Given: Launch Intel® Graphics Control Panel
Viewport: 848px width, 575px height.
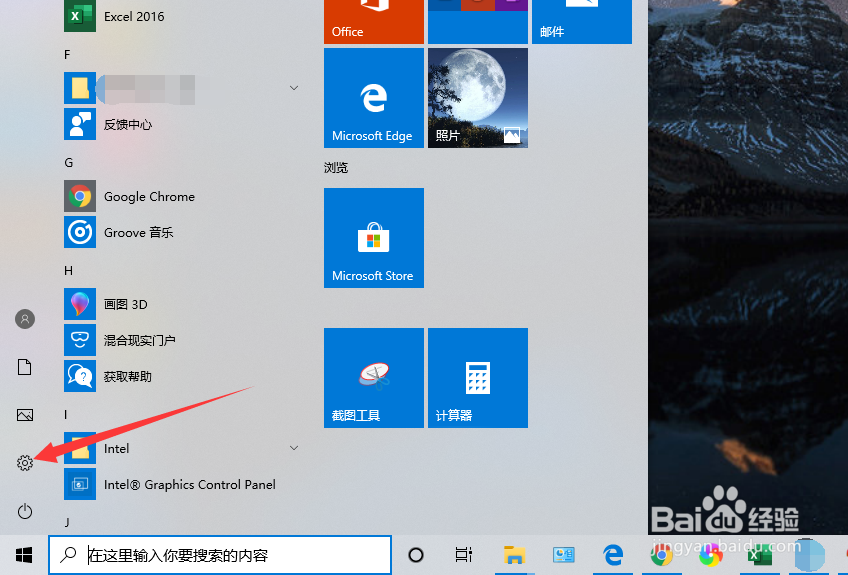Looking at the screenshot, I should pyautogui.click(x=181, y=484).
